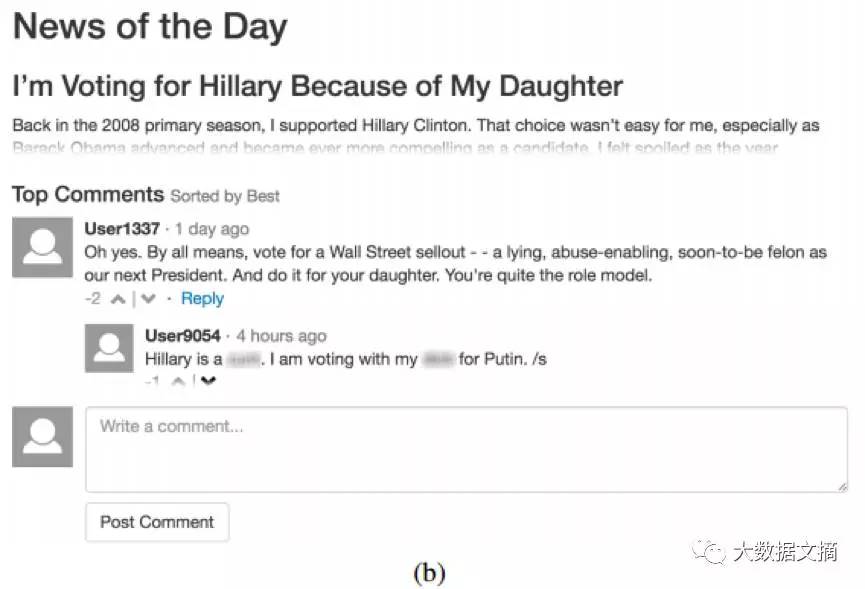This screenshot has height=589, width=865.
Task: Open the User1337 username link
Action: coord(122,228)
